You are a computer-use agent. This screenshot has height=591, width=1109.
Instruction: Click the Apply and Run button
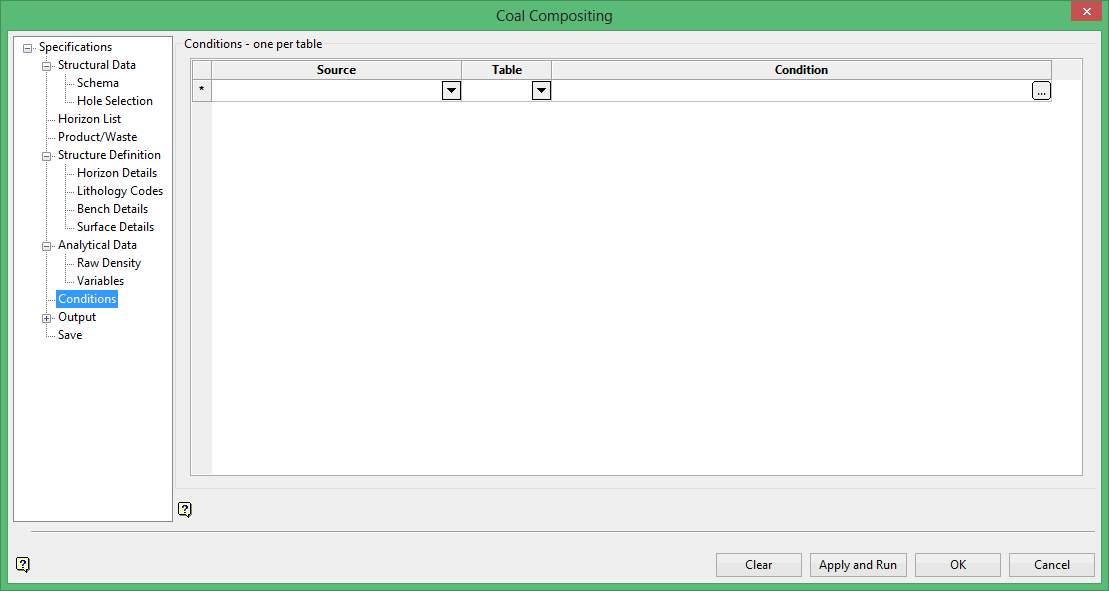(858, 565)
